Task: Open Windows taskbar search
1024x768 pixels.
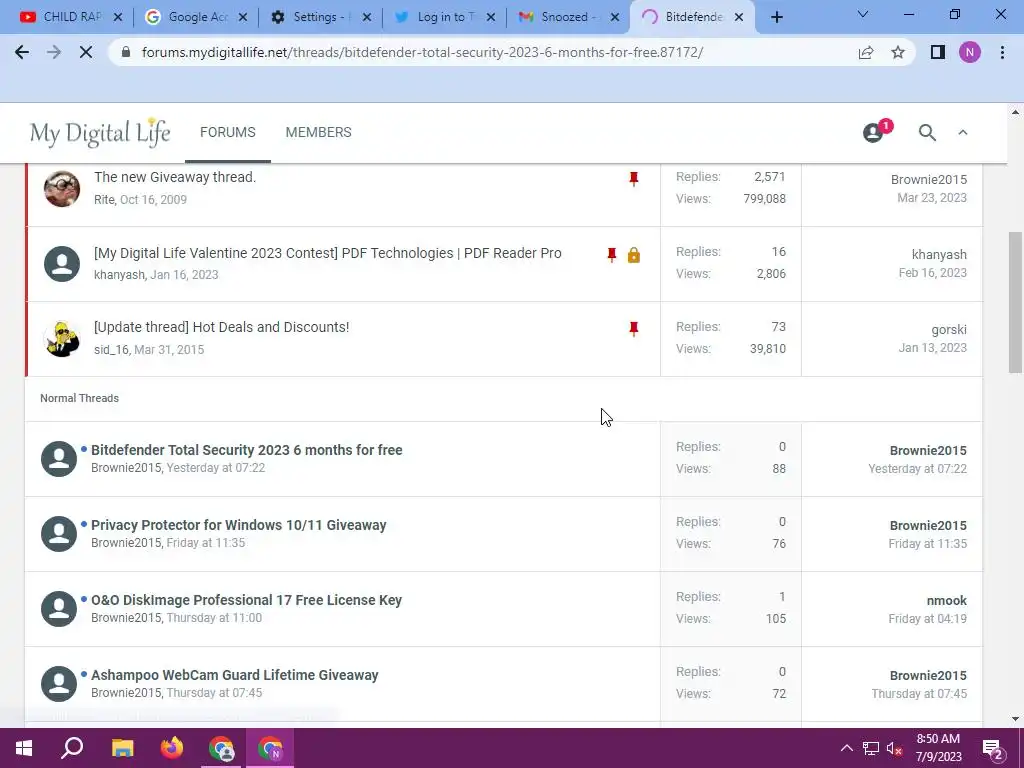Action: click(72, 748)
